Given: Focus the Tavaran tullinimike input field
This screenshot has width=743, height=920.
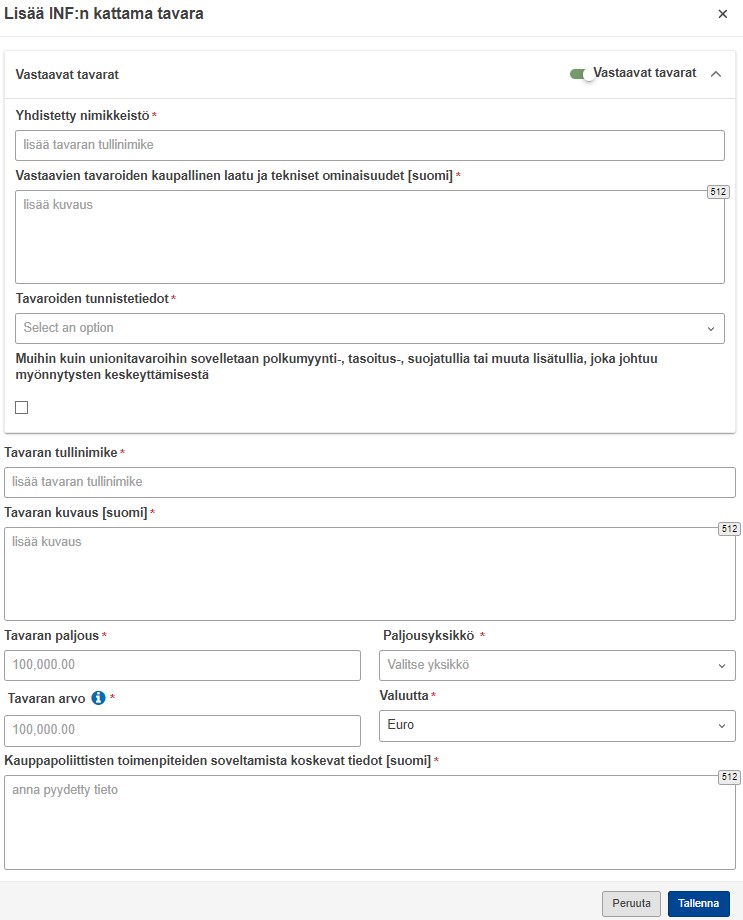Looking at the screenshot, I should click(x=370, y=482).
